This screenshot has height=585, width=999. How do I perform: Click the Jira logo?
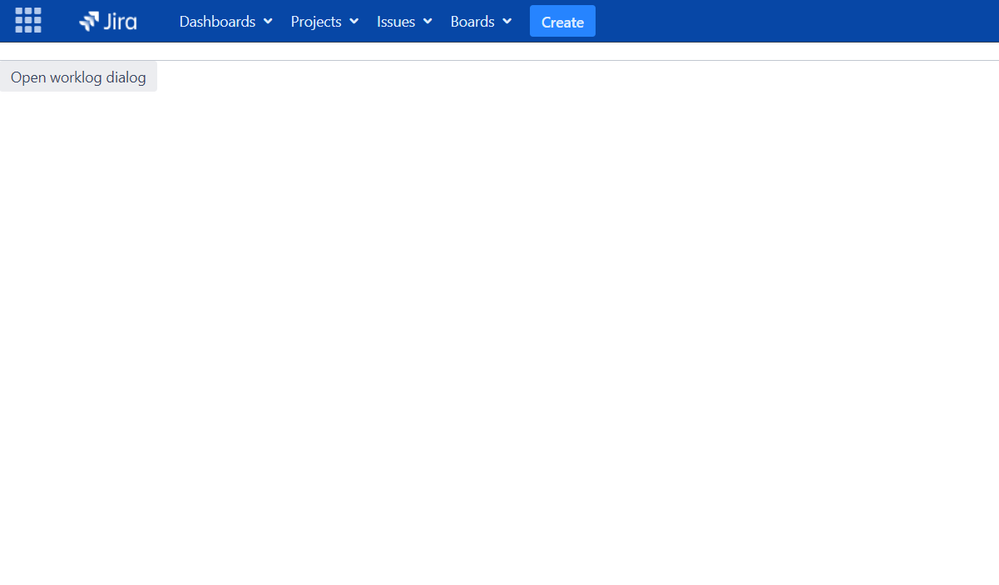click(108, 21)
